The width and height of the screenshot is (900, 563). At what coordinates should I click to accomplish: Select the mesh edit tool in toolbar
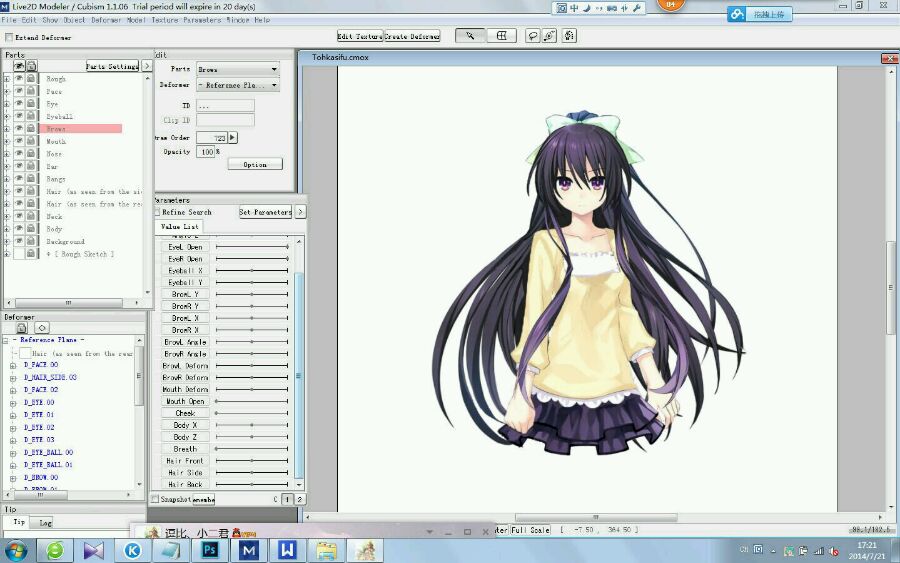pyautogui.click(x=501, y=36)
